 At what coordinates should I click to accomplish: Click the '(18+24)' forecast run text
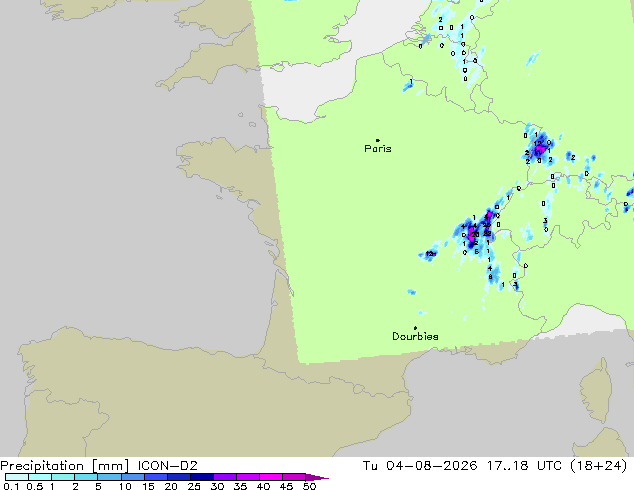pyautogui.click(x=599, y=466)
